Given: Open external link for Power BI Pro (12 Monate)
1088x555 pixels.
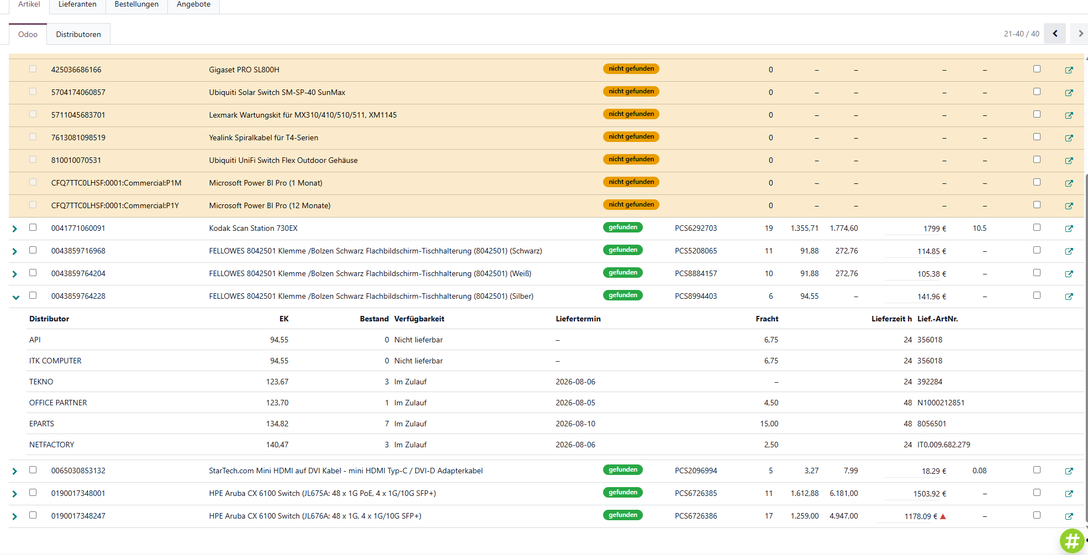Looking at the screenshot, I should point(1069,206).
